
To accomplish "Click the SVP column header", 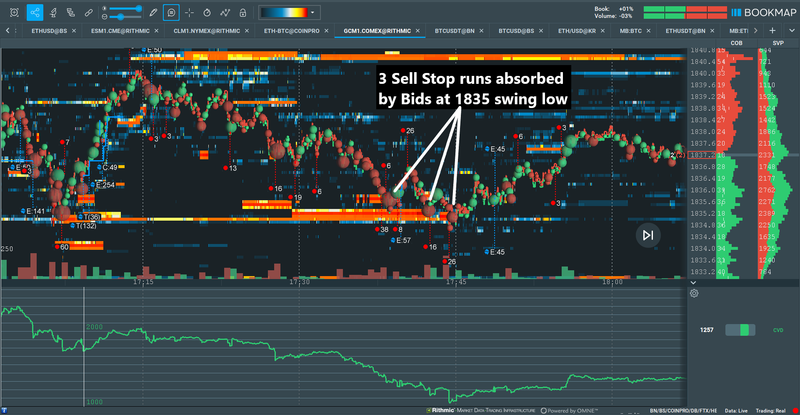I will pyautogui.click(x=778, y=43).
